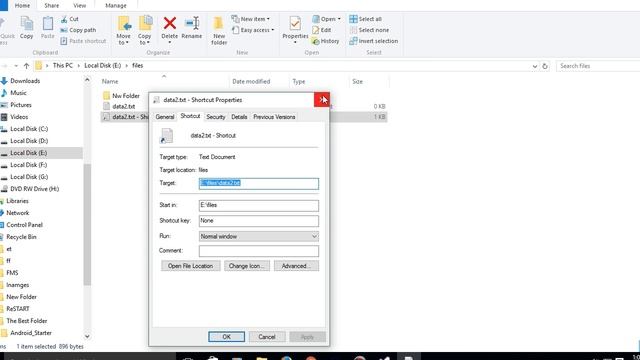This screenshot has width=640, height=360.
Task: Click the Search files box
Action: 598,66
